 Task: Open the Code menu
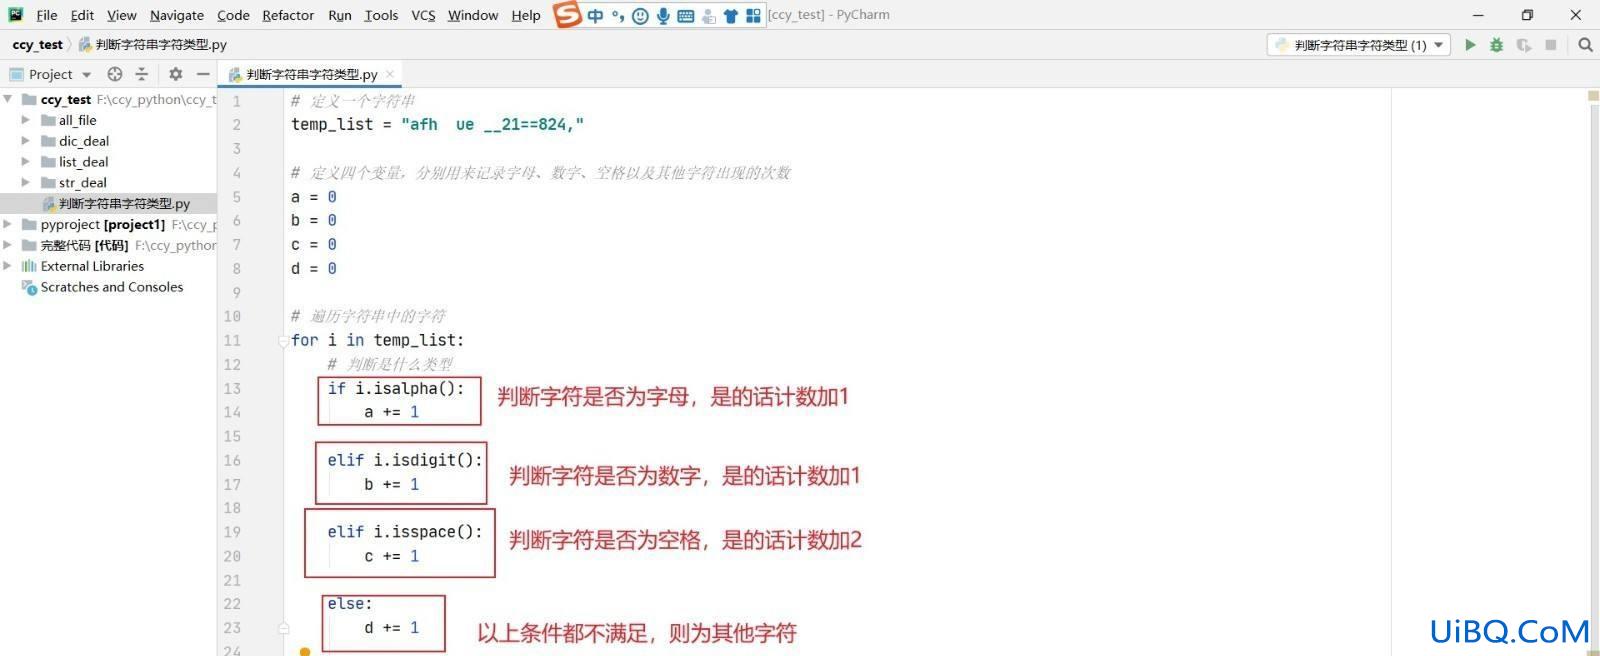233,15
